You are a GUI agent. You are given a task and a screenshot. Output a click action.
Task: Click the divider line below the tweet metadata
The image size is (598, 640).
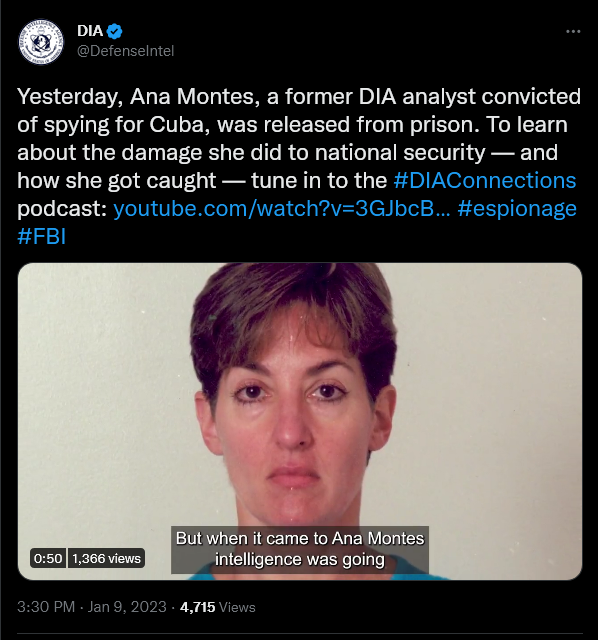click(x=300, y=633)
